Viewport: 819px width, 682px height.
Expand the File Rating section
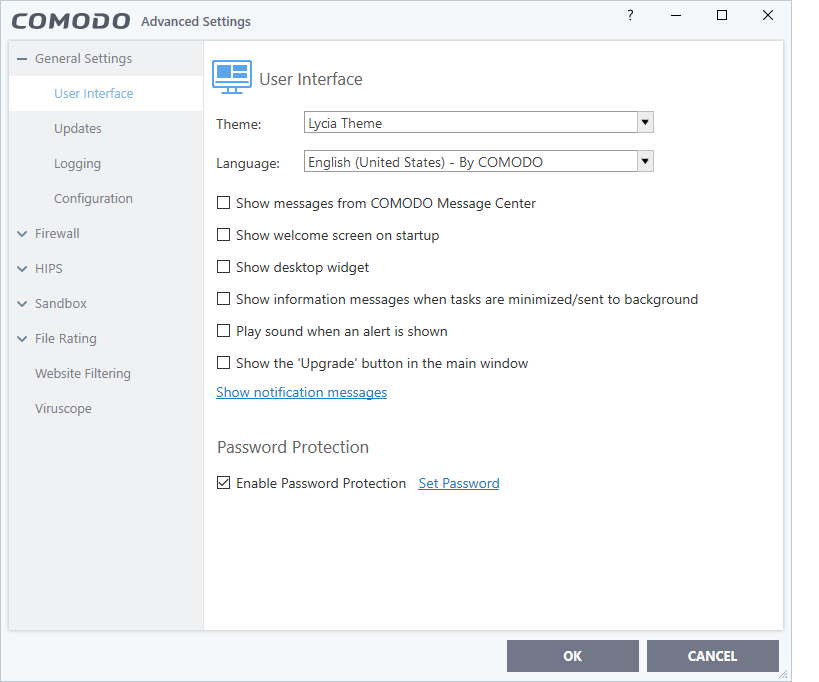pos(22,339)
